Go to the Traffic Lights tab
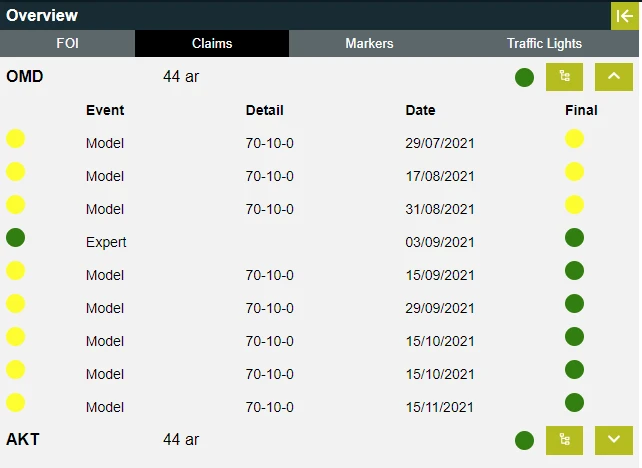642x468 pixels. [x=544, y=44]
